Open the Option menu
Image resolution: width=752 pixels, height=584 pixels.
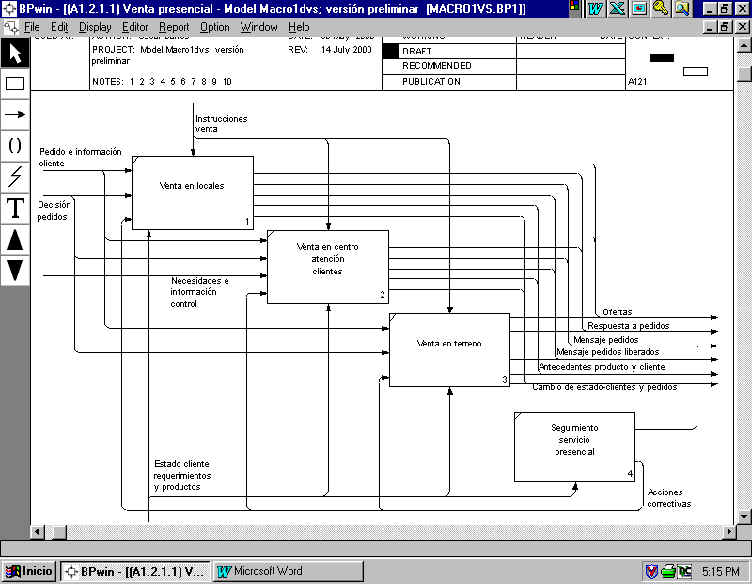[x=214, y=27]
